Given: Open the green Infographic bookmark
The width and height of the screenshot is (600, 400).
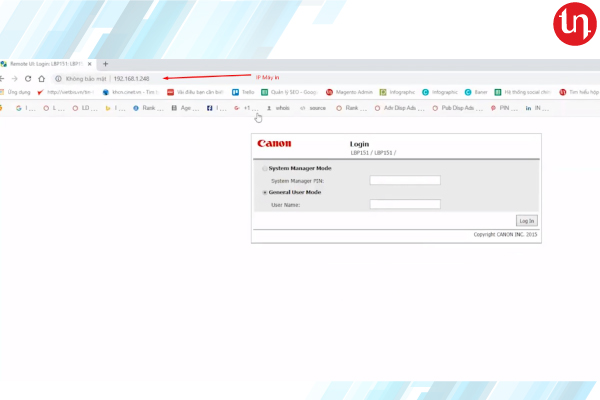Looking at the screenshot, I should [397, 92].
